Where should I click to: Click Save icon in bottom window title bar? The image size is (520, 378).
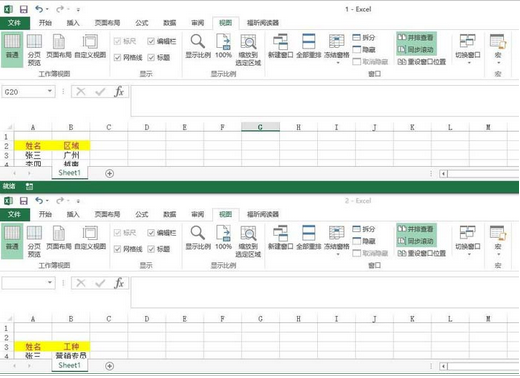click(x=24, y=201)
